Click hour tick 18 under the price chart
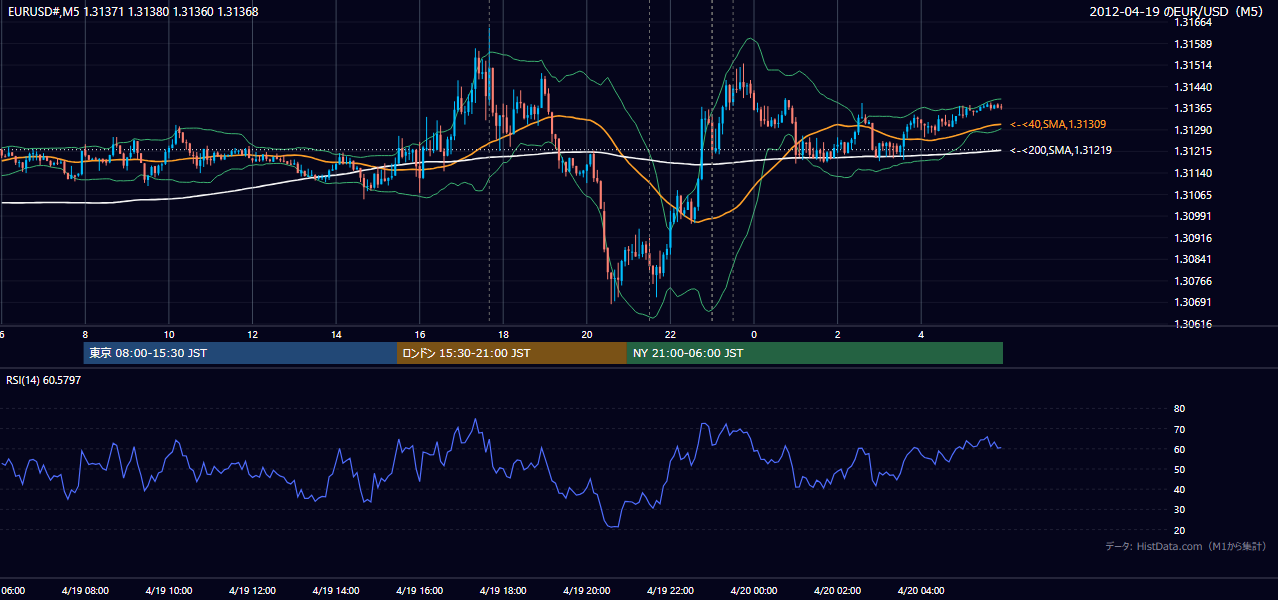The image size is (1278, 600). coord(503,334)
